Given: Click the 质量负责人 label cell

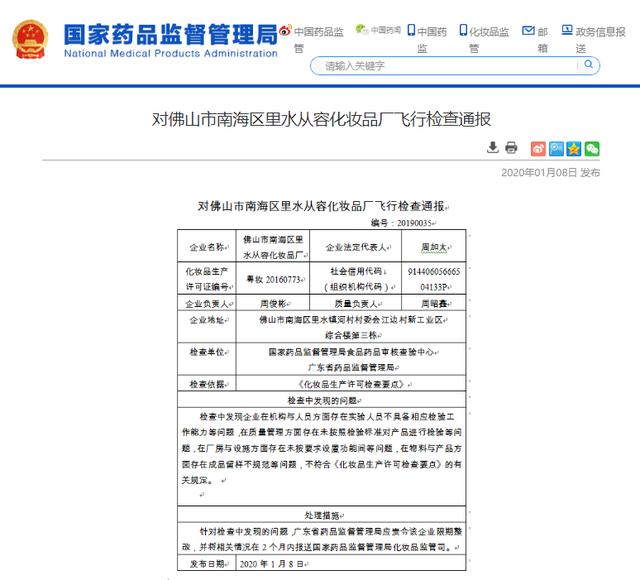Looking at the screenshot, I should [x=356, y=304].
